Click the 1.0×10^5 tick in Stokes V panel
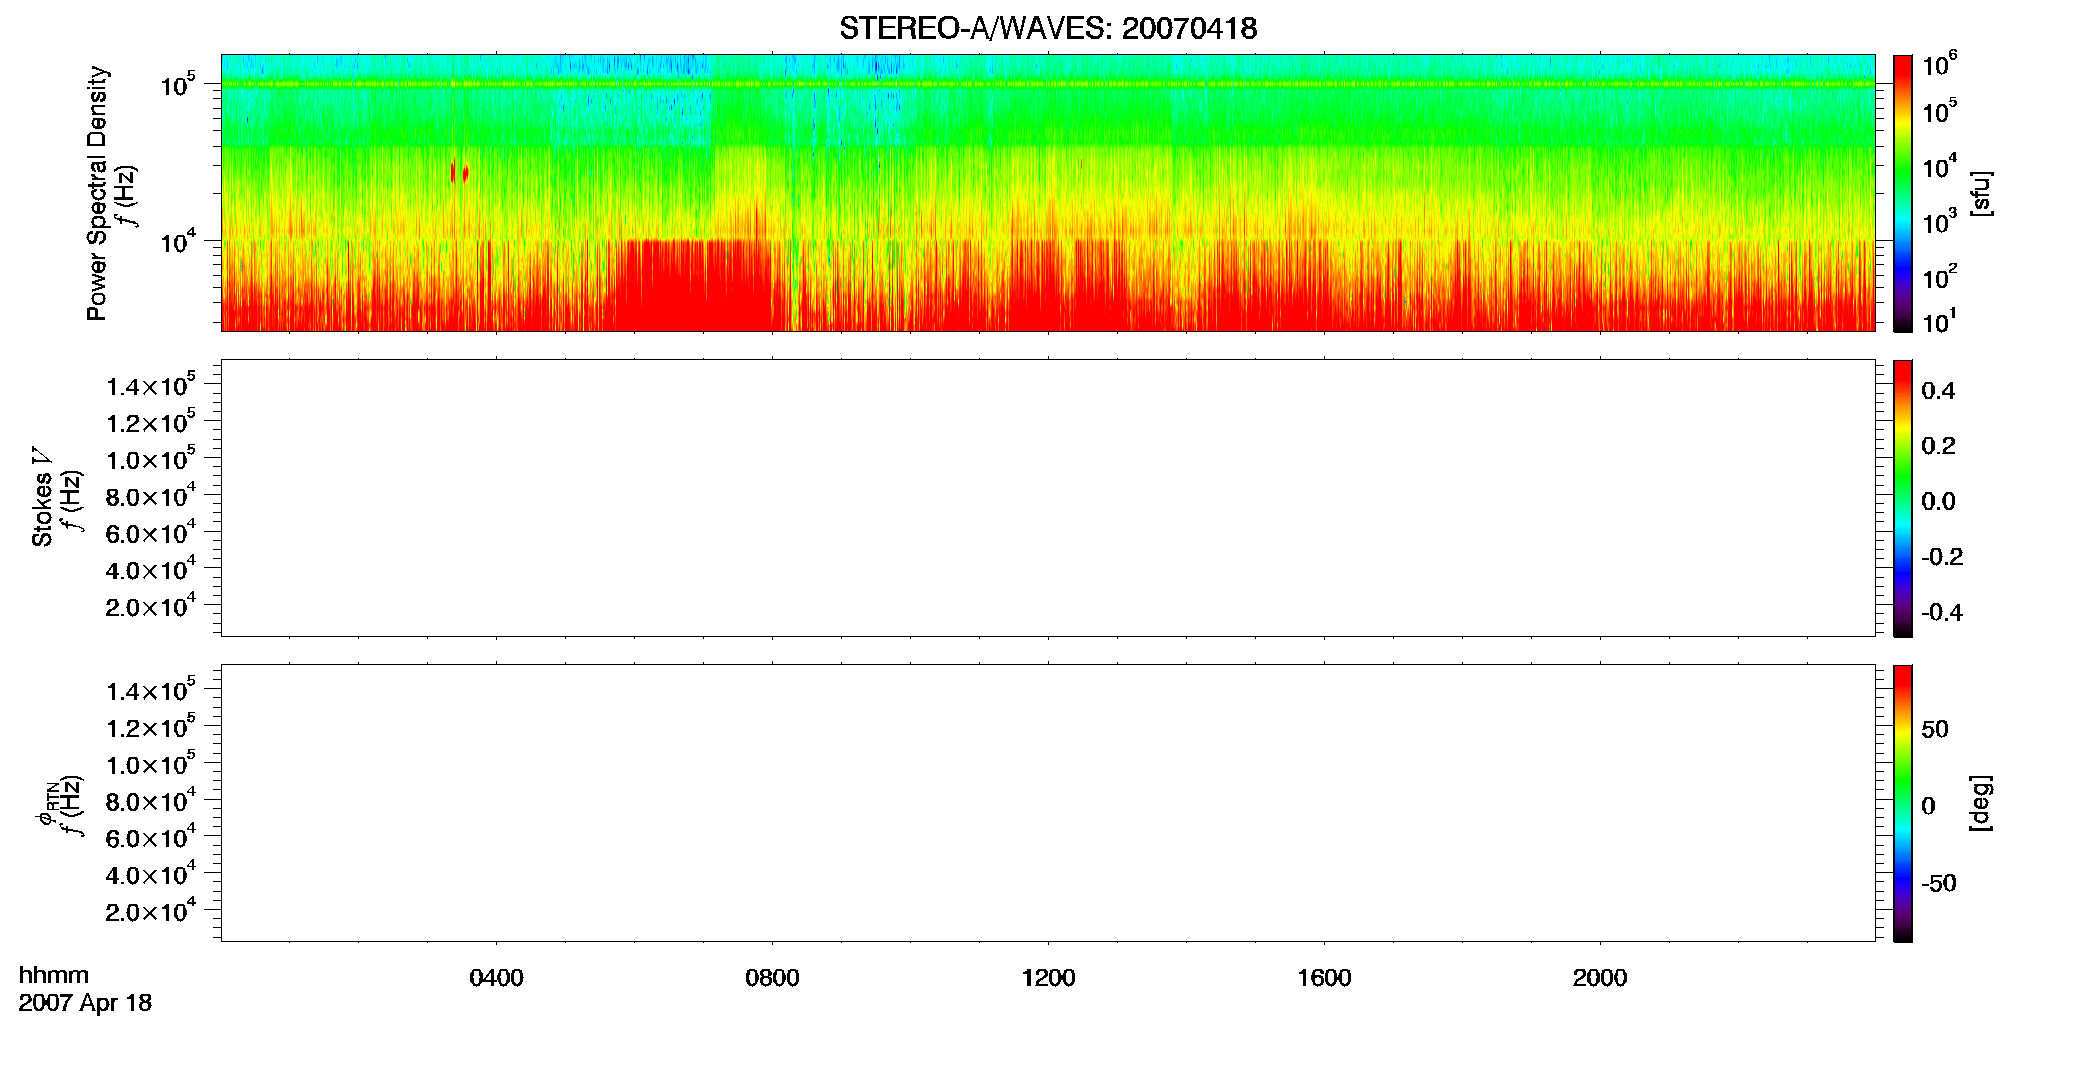The image size is (2096, 1080). 150,459
